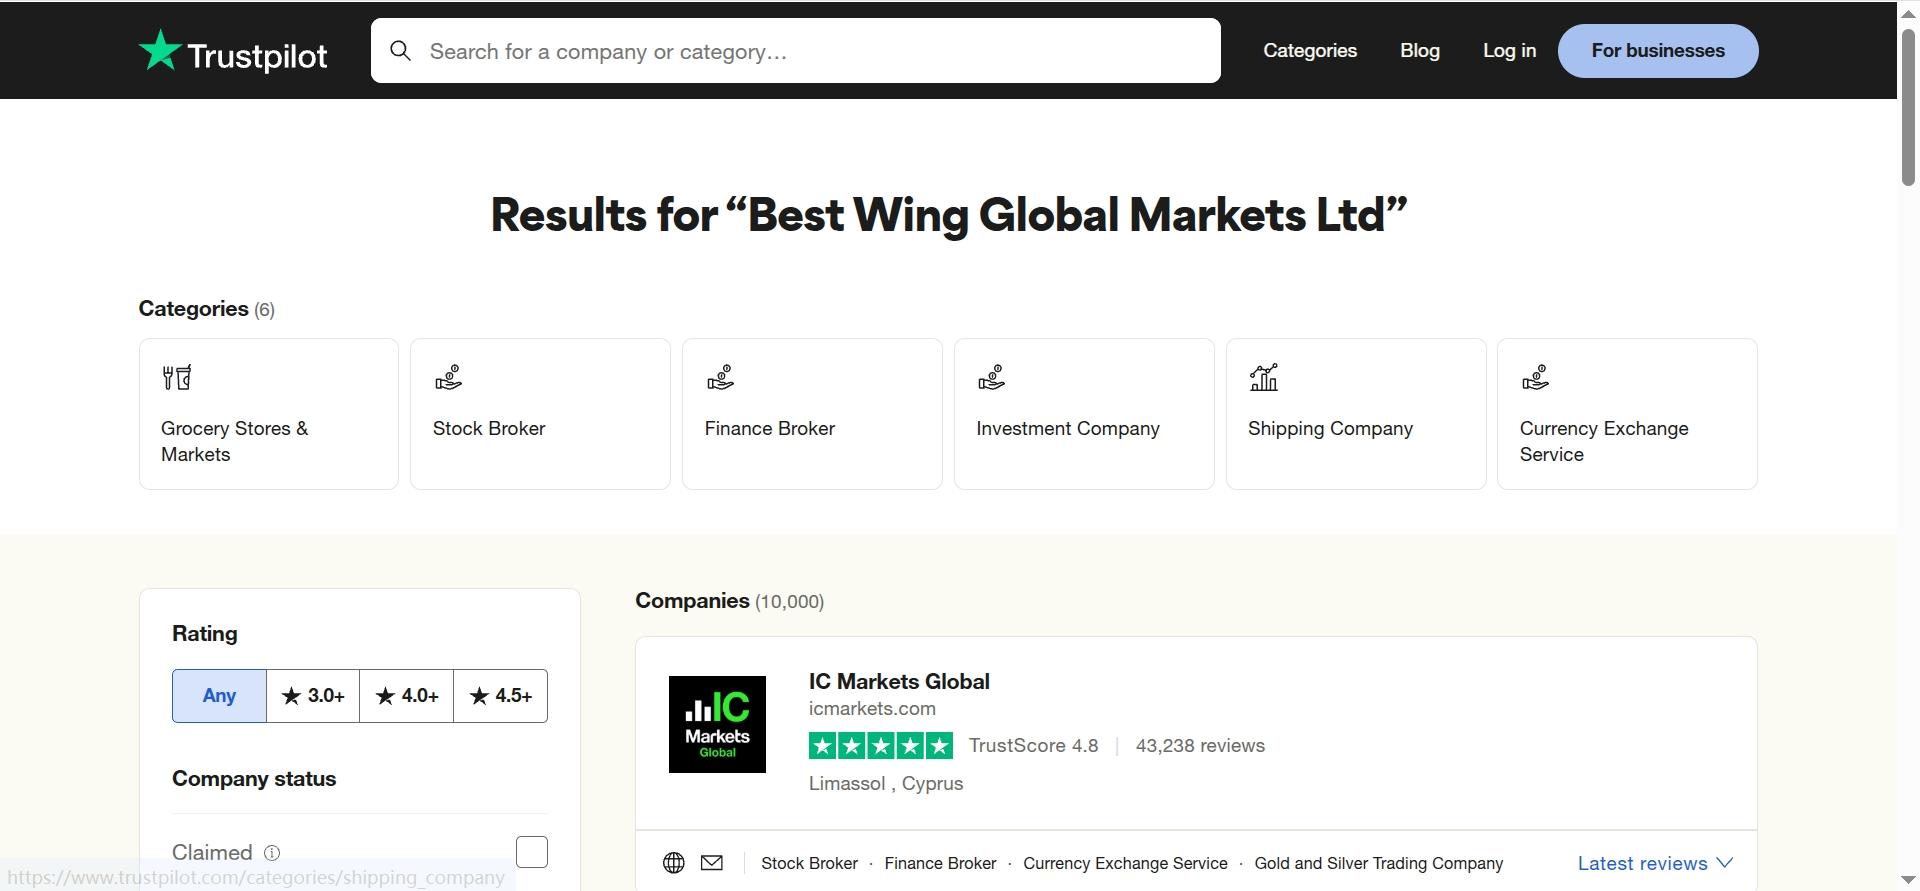
Task: Click the For businesses button
Action: [1658, 51]
